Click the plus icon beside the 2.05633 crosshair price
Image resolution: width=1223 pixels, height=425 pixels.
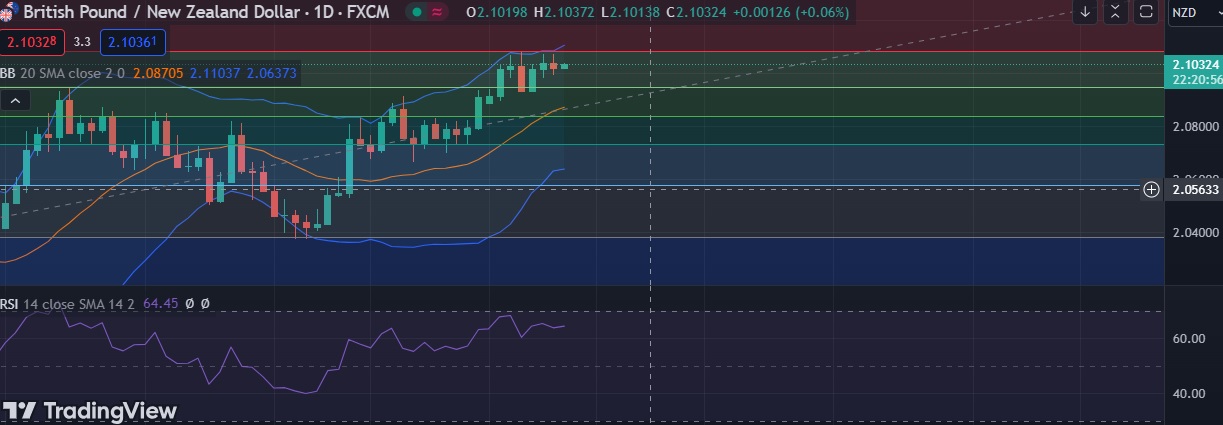(x=1151, y=189)
